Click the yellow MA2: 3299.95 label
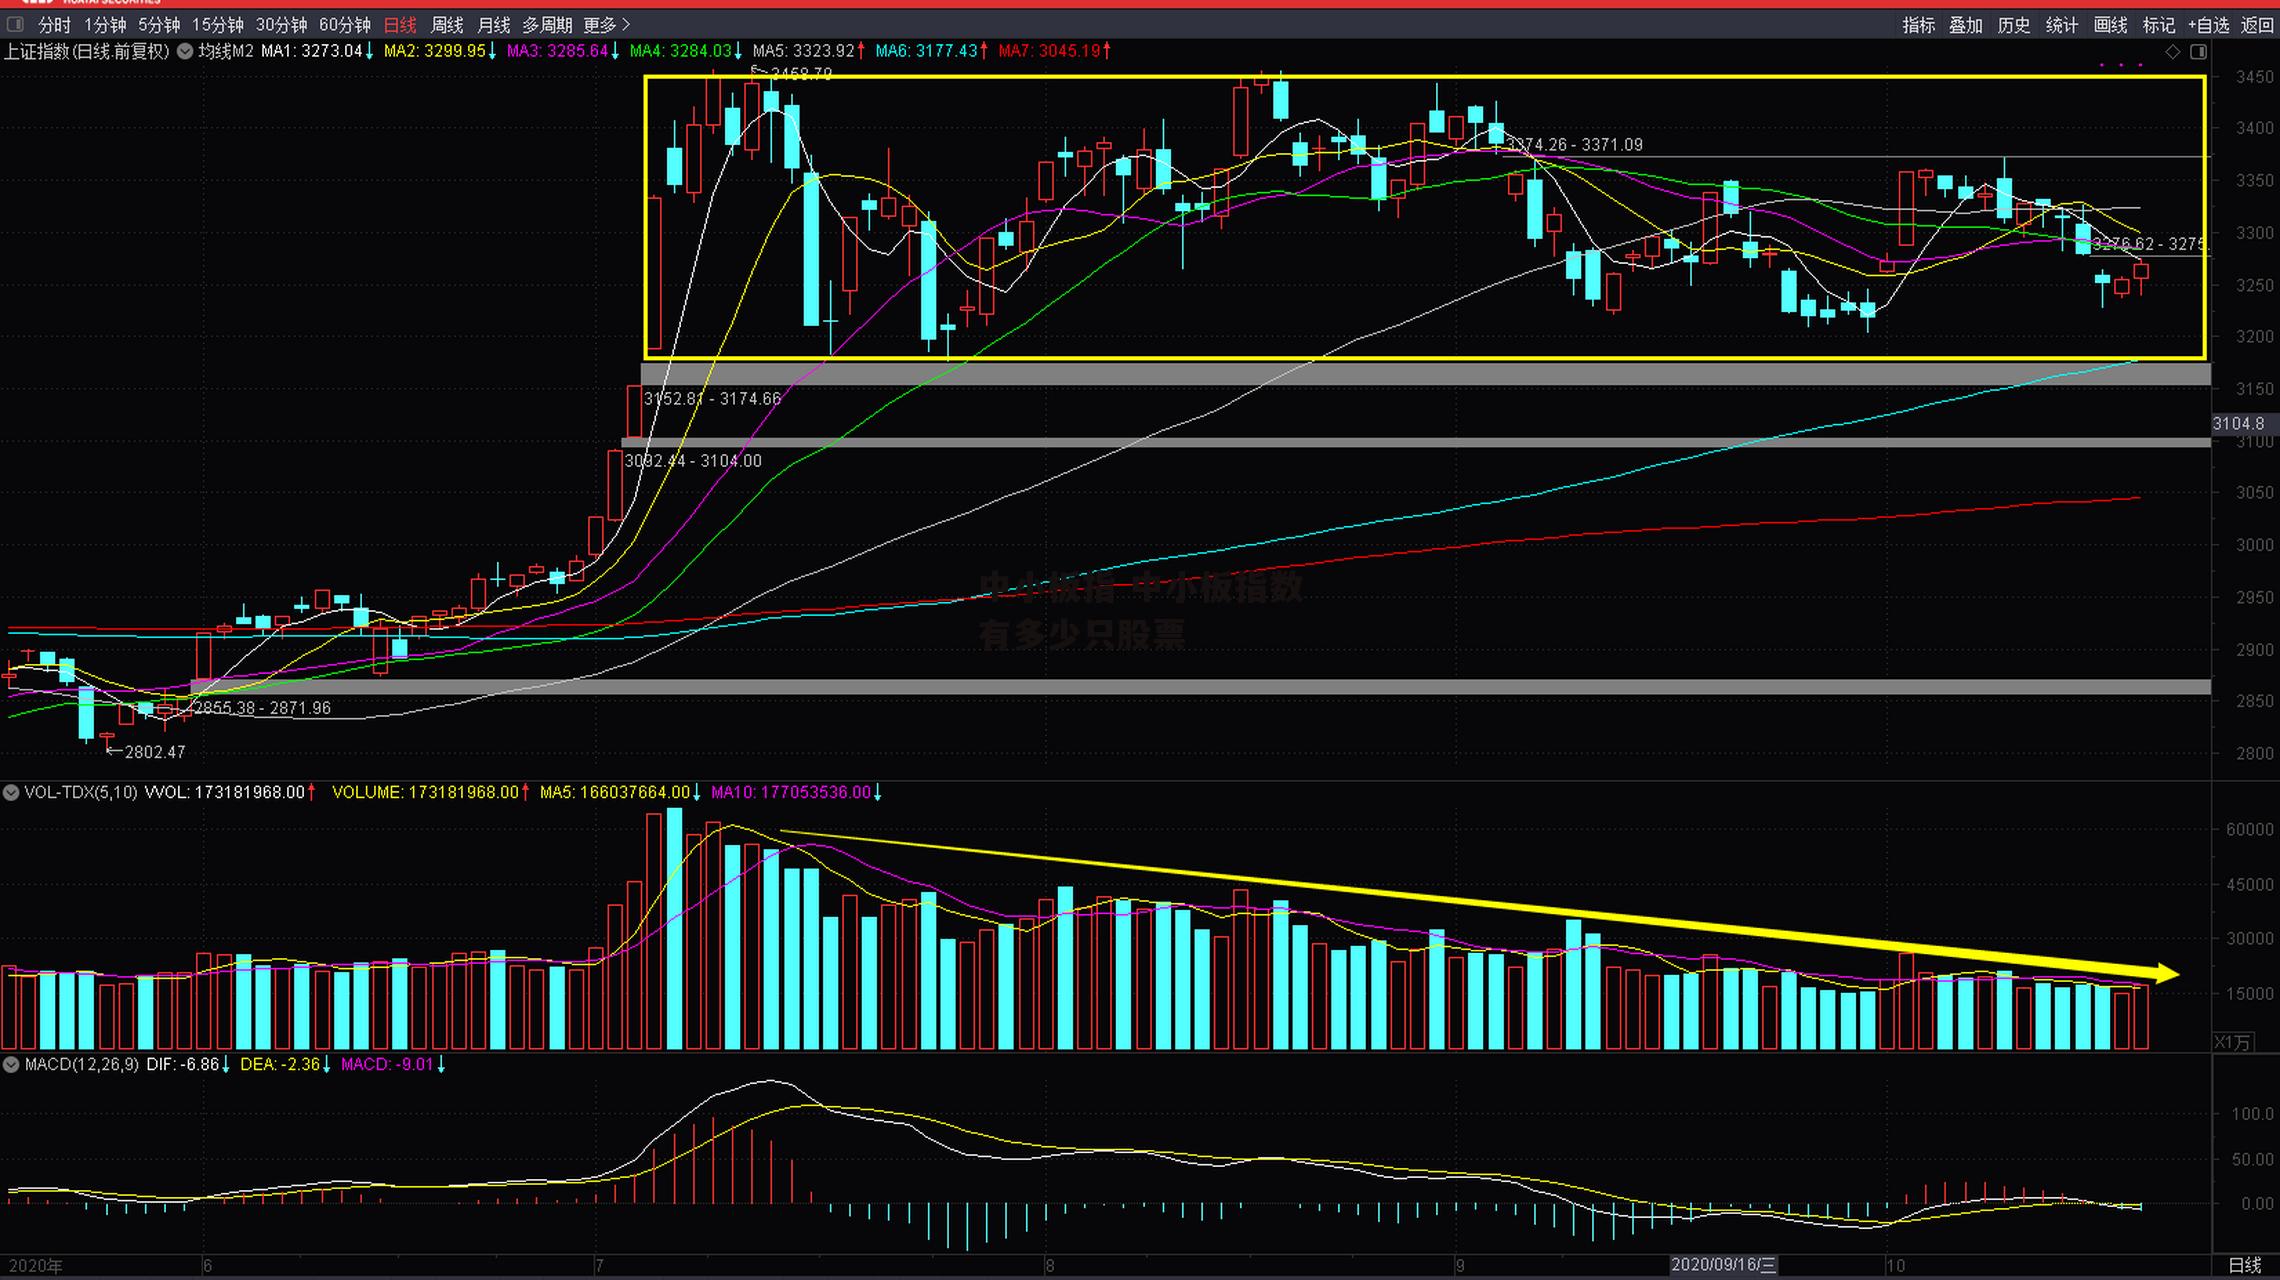Viewport: 2280px width, 1280px height. [x=435, y=51]
